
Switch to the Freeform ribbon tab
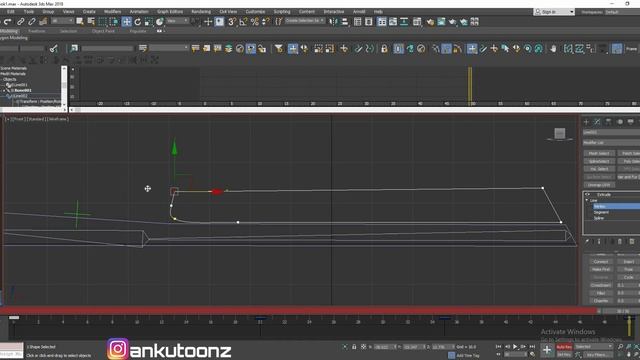[37, 31]
